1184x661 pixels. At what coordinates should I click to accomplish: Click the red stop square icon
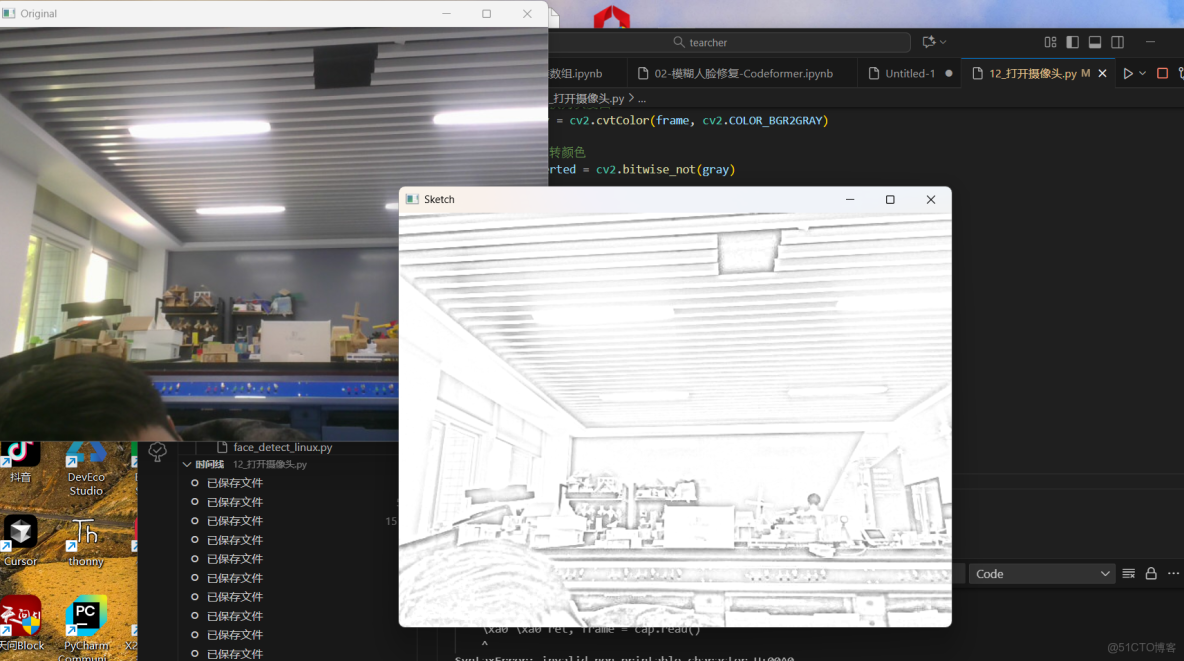[1163, 73]
